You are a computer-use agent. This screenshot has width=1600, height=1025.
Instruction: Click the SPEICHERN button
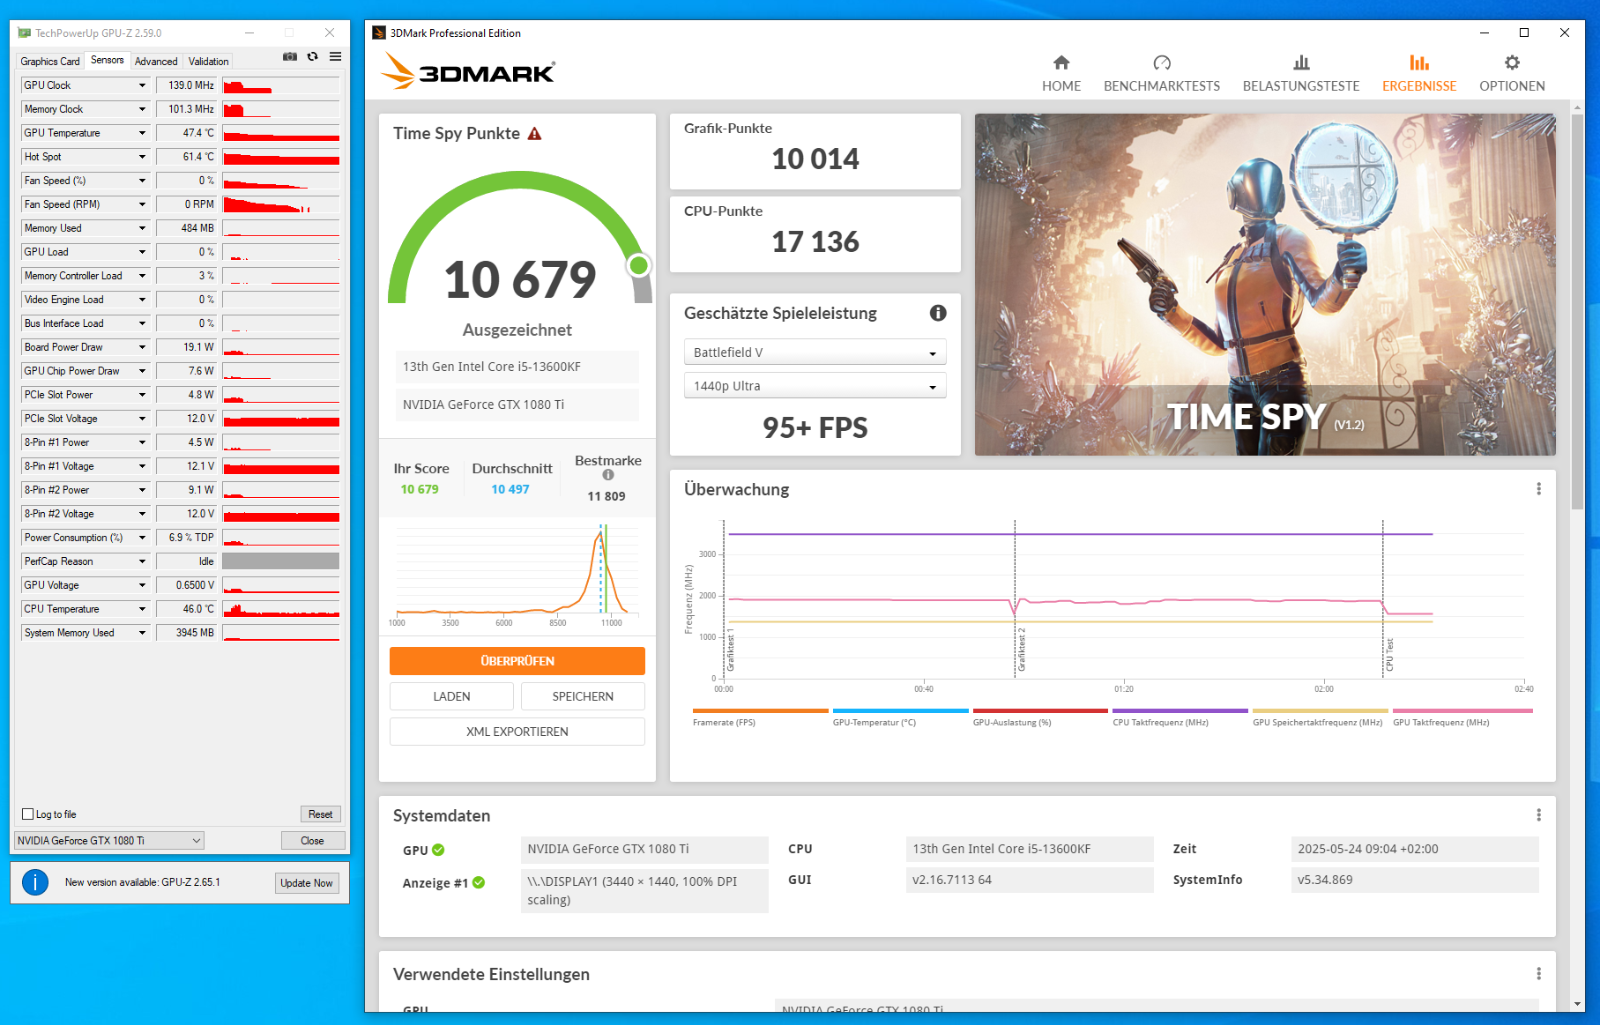click(583, 696)
